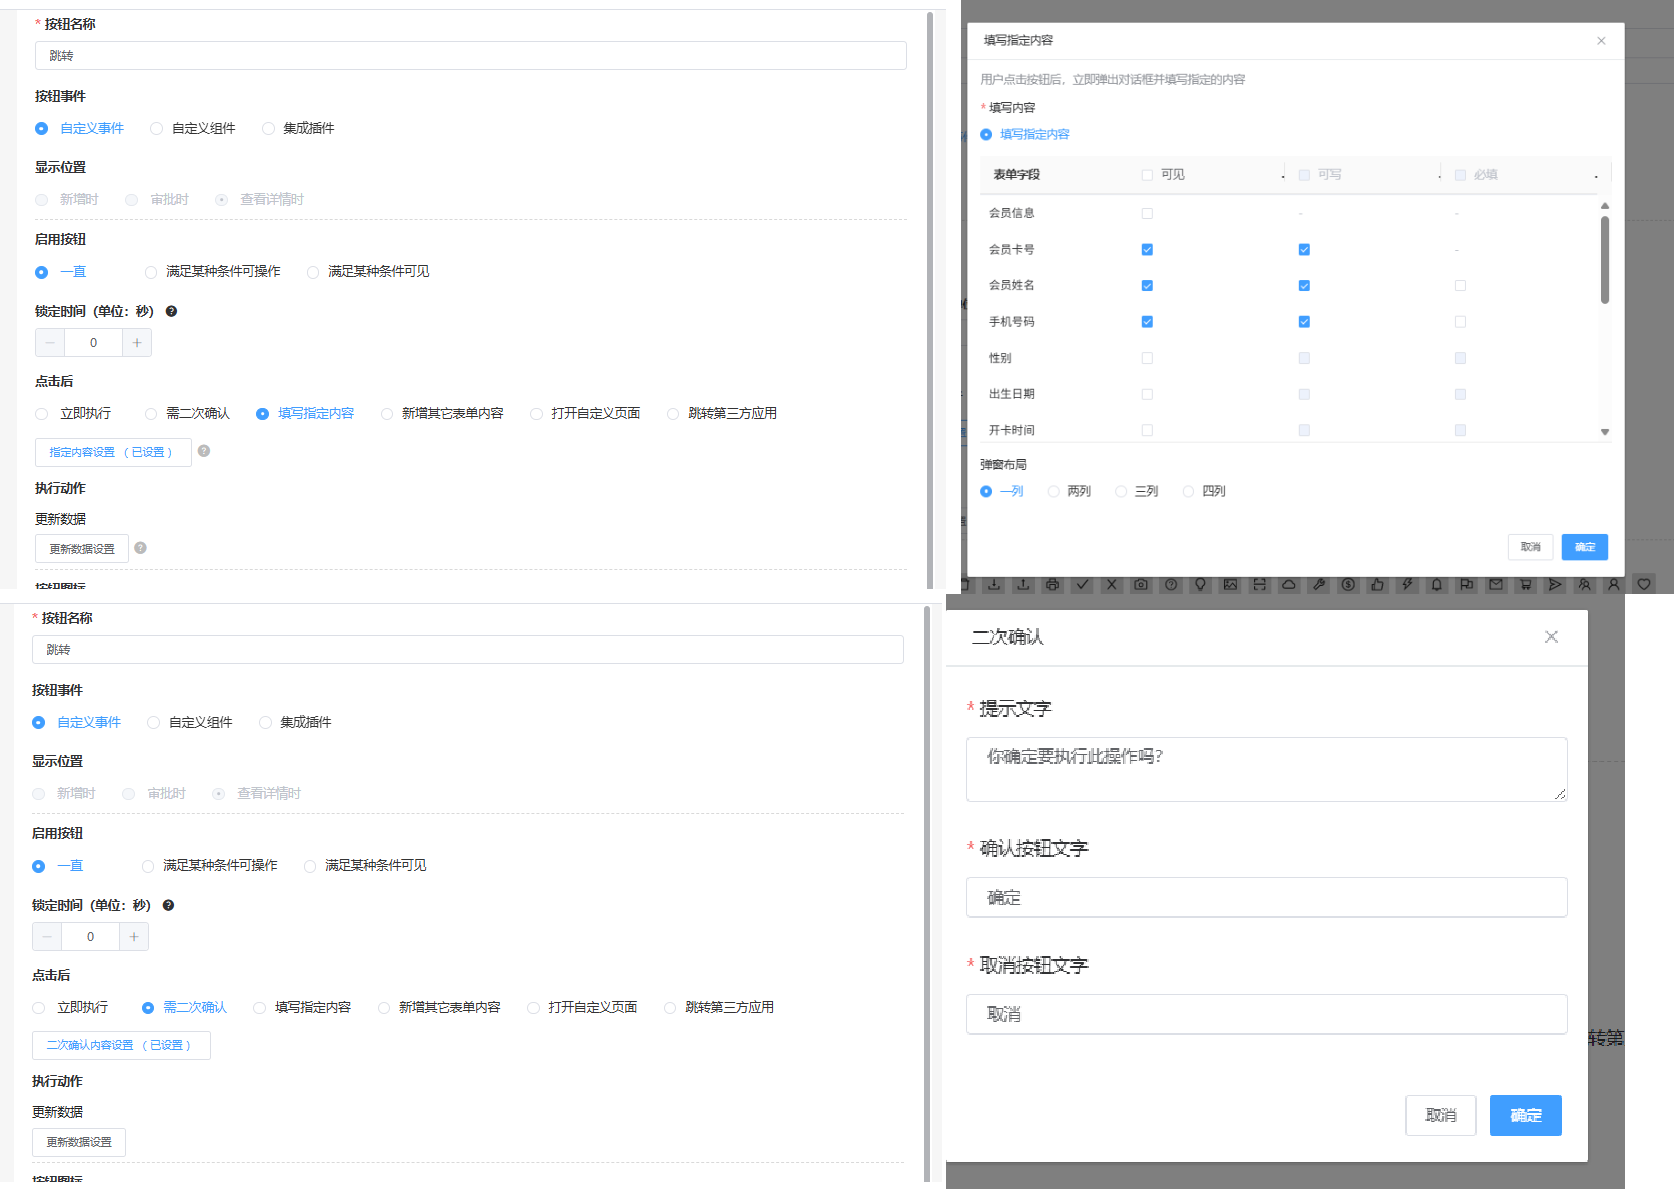Enable the 必填 checkbox for 会员姓名
The width and height of the screenshot is (1674, 1189).
click(1460, 285)
